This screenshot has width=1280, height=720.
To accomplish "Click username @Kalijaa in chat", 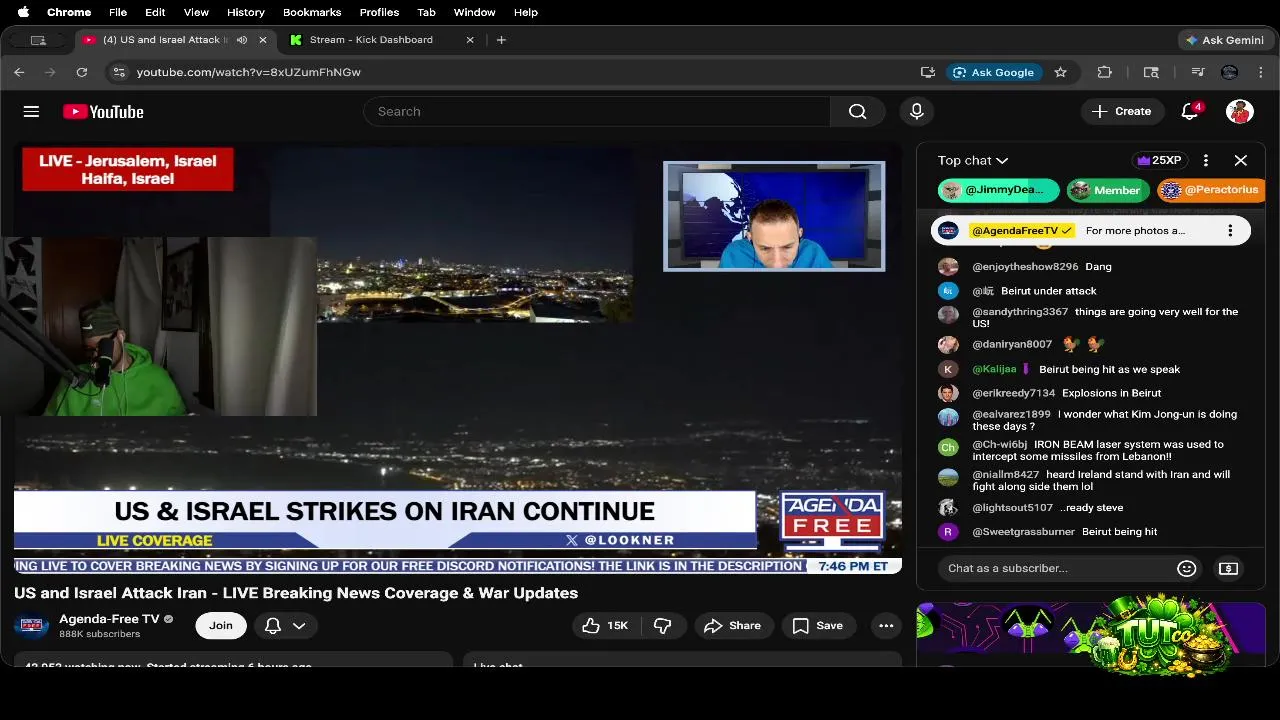I will pyautogui.click(x=994, y=369).
